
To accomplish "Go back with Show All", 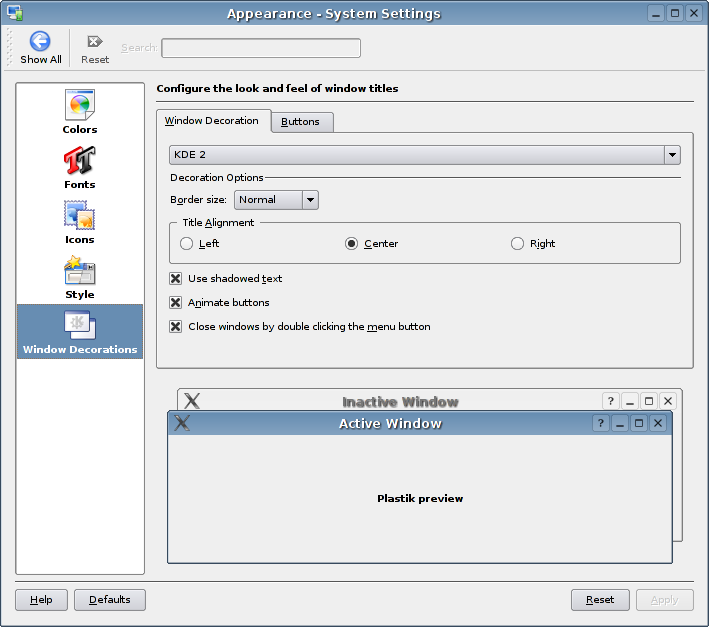I will coord(40,47).
